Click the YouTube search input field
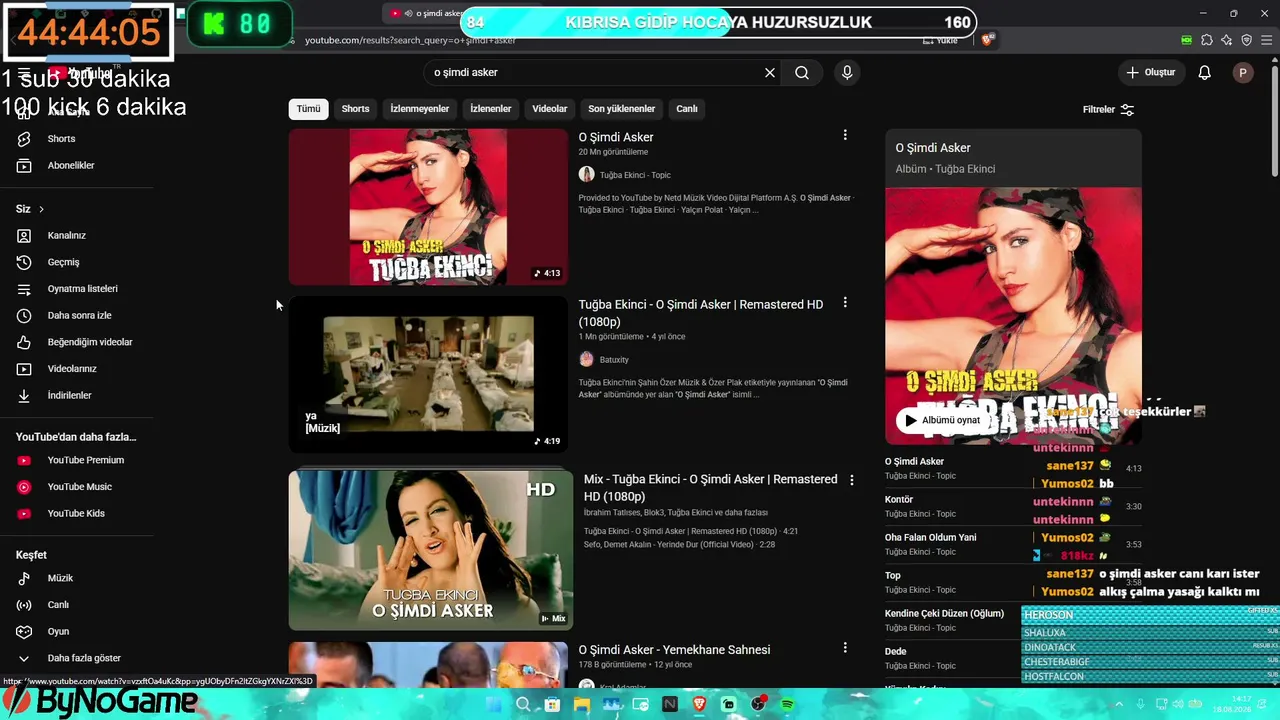The height and width of the screenshot is (720, 1280). (x=594, y=72)
